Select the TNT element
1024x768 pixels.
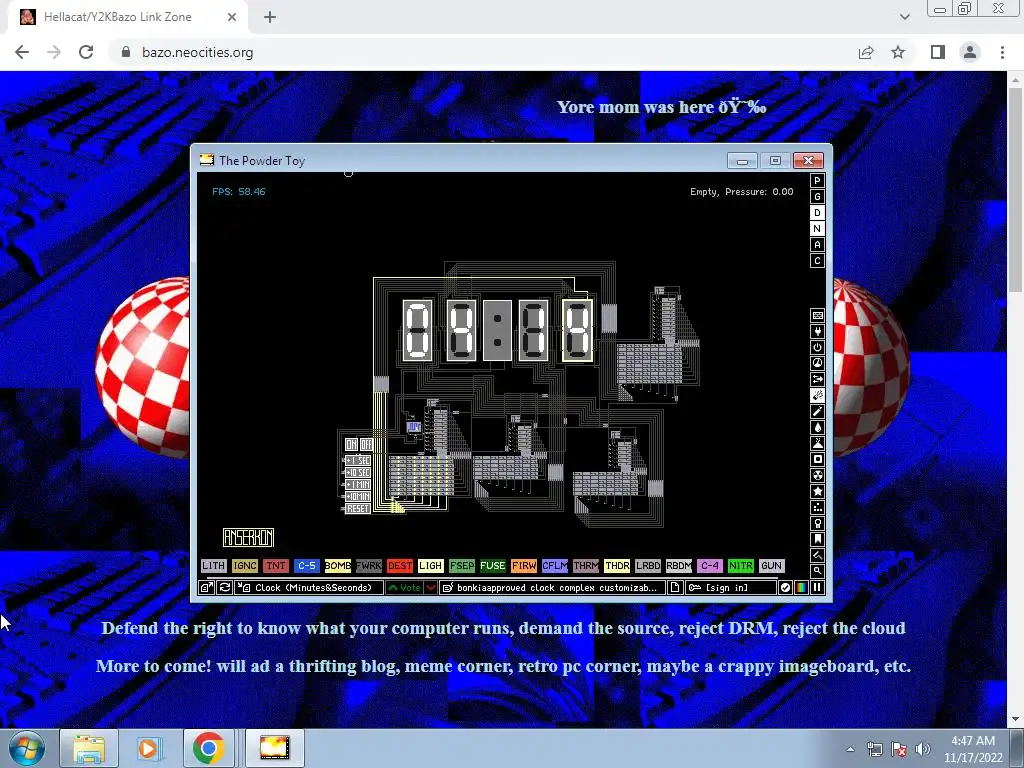(x=276, y=566)
